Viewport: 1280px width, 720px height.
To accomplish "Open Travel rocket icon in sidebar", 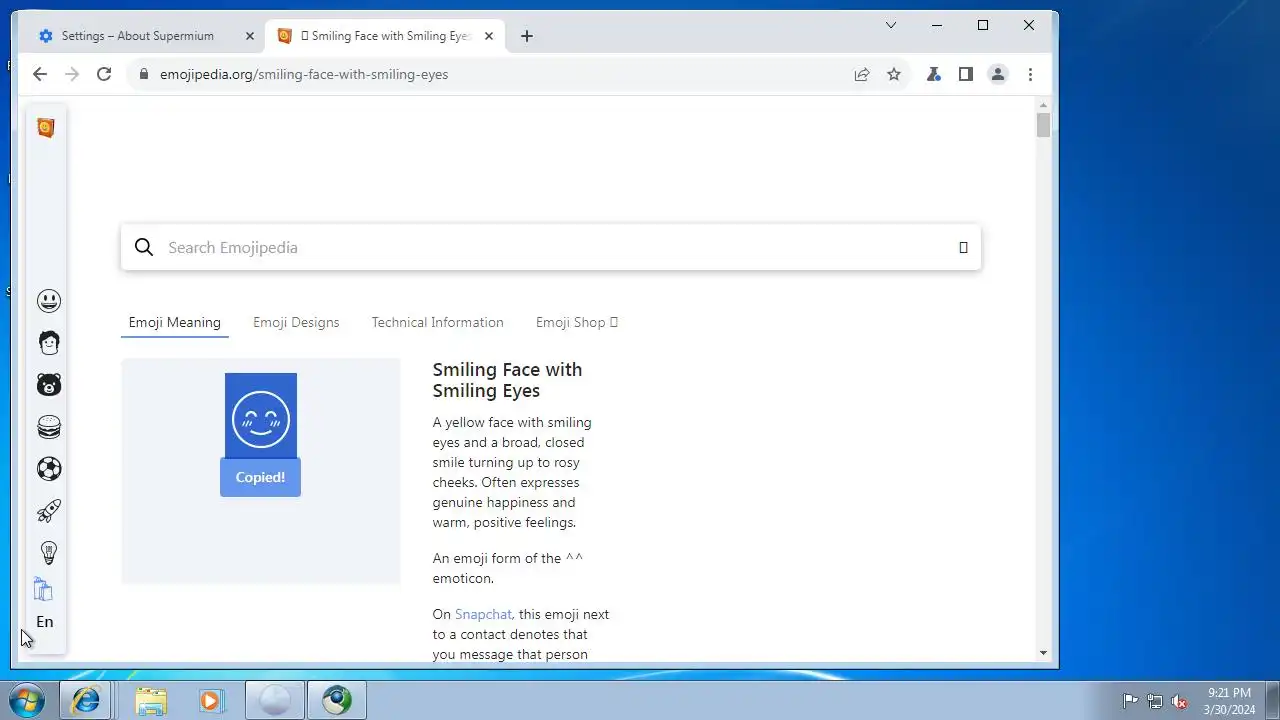I will pos(49,511).
